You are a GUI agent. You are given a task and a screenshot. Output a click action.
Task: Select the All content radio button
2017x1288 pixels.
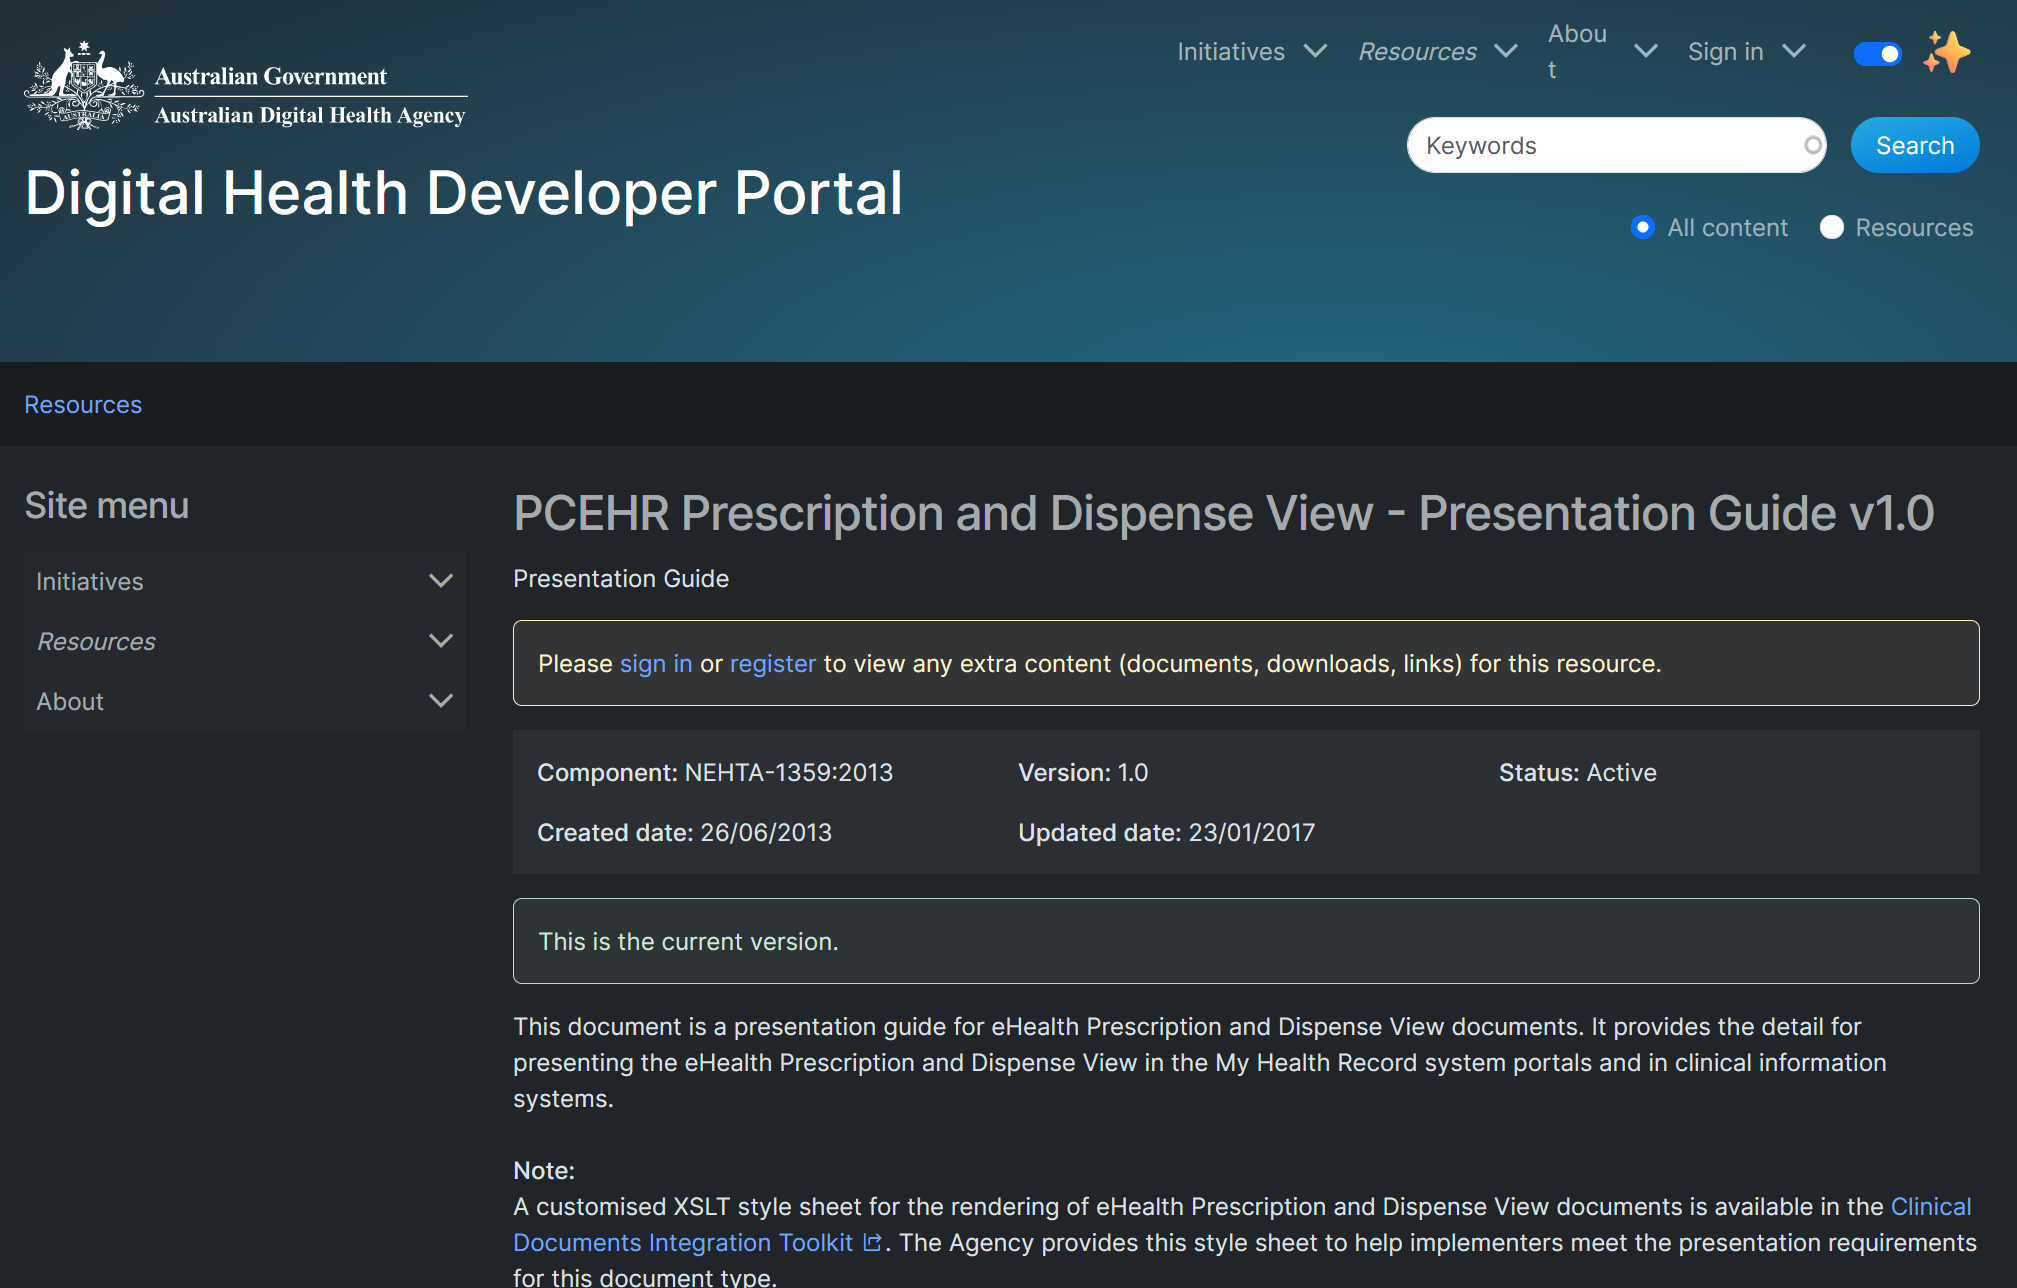point(1642,227)
